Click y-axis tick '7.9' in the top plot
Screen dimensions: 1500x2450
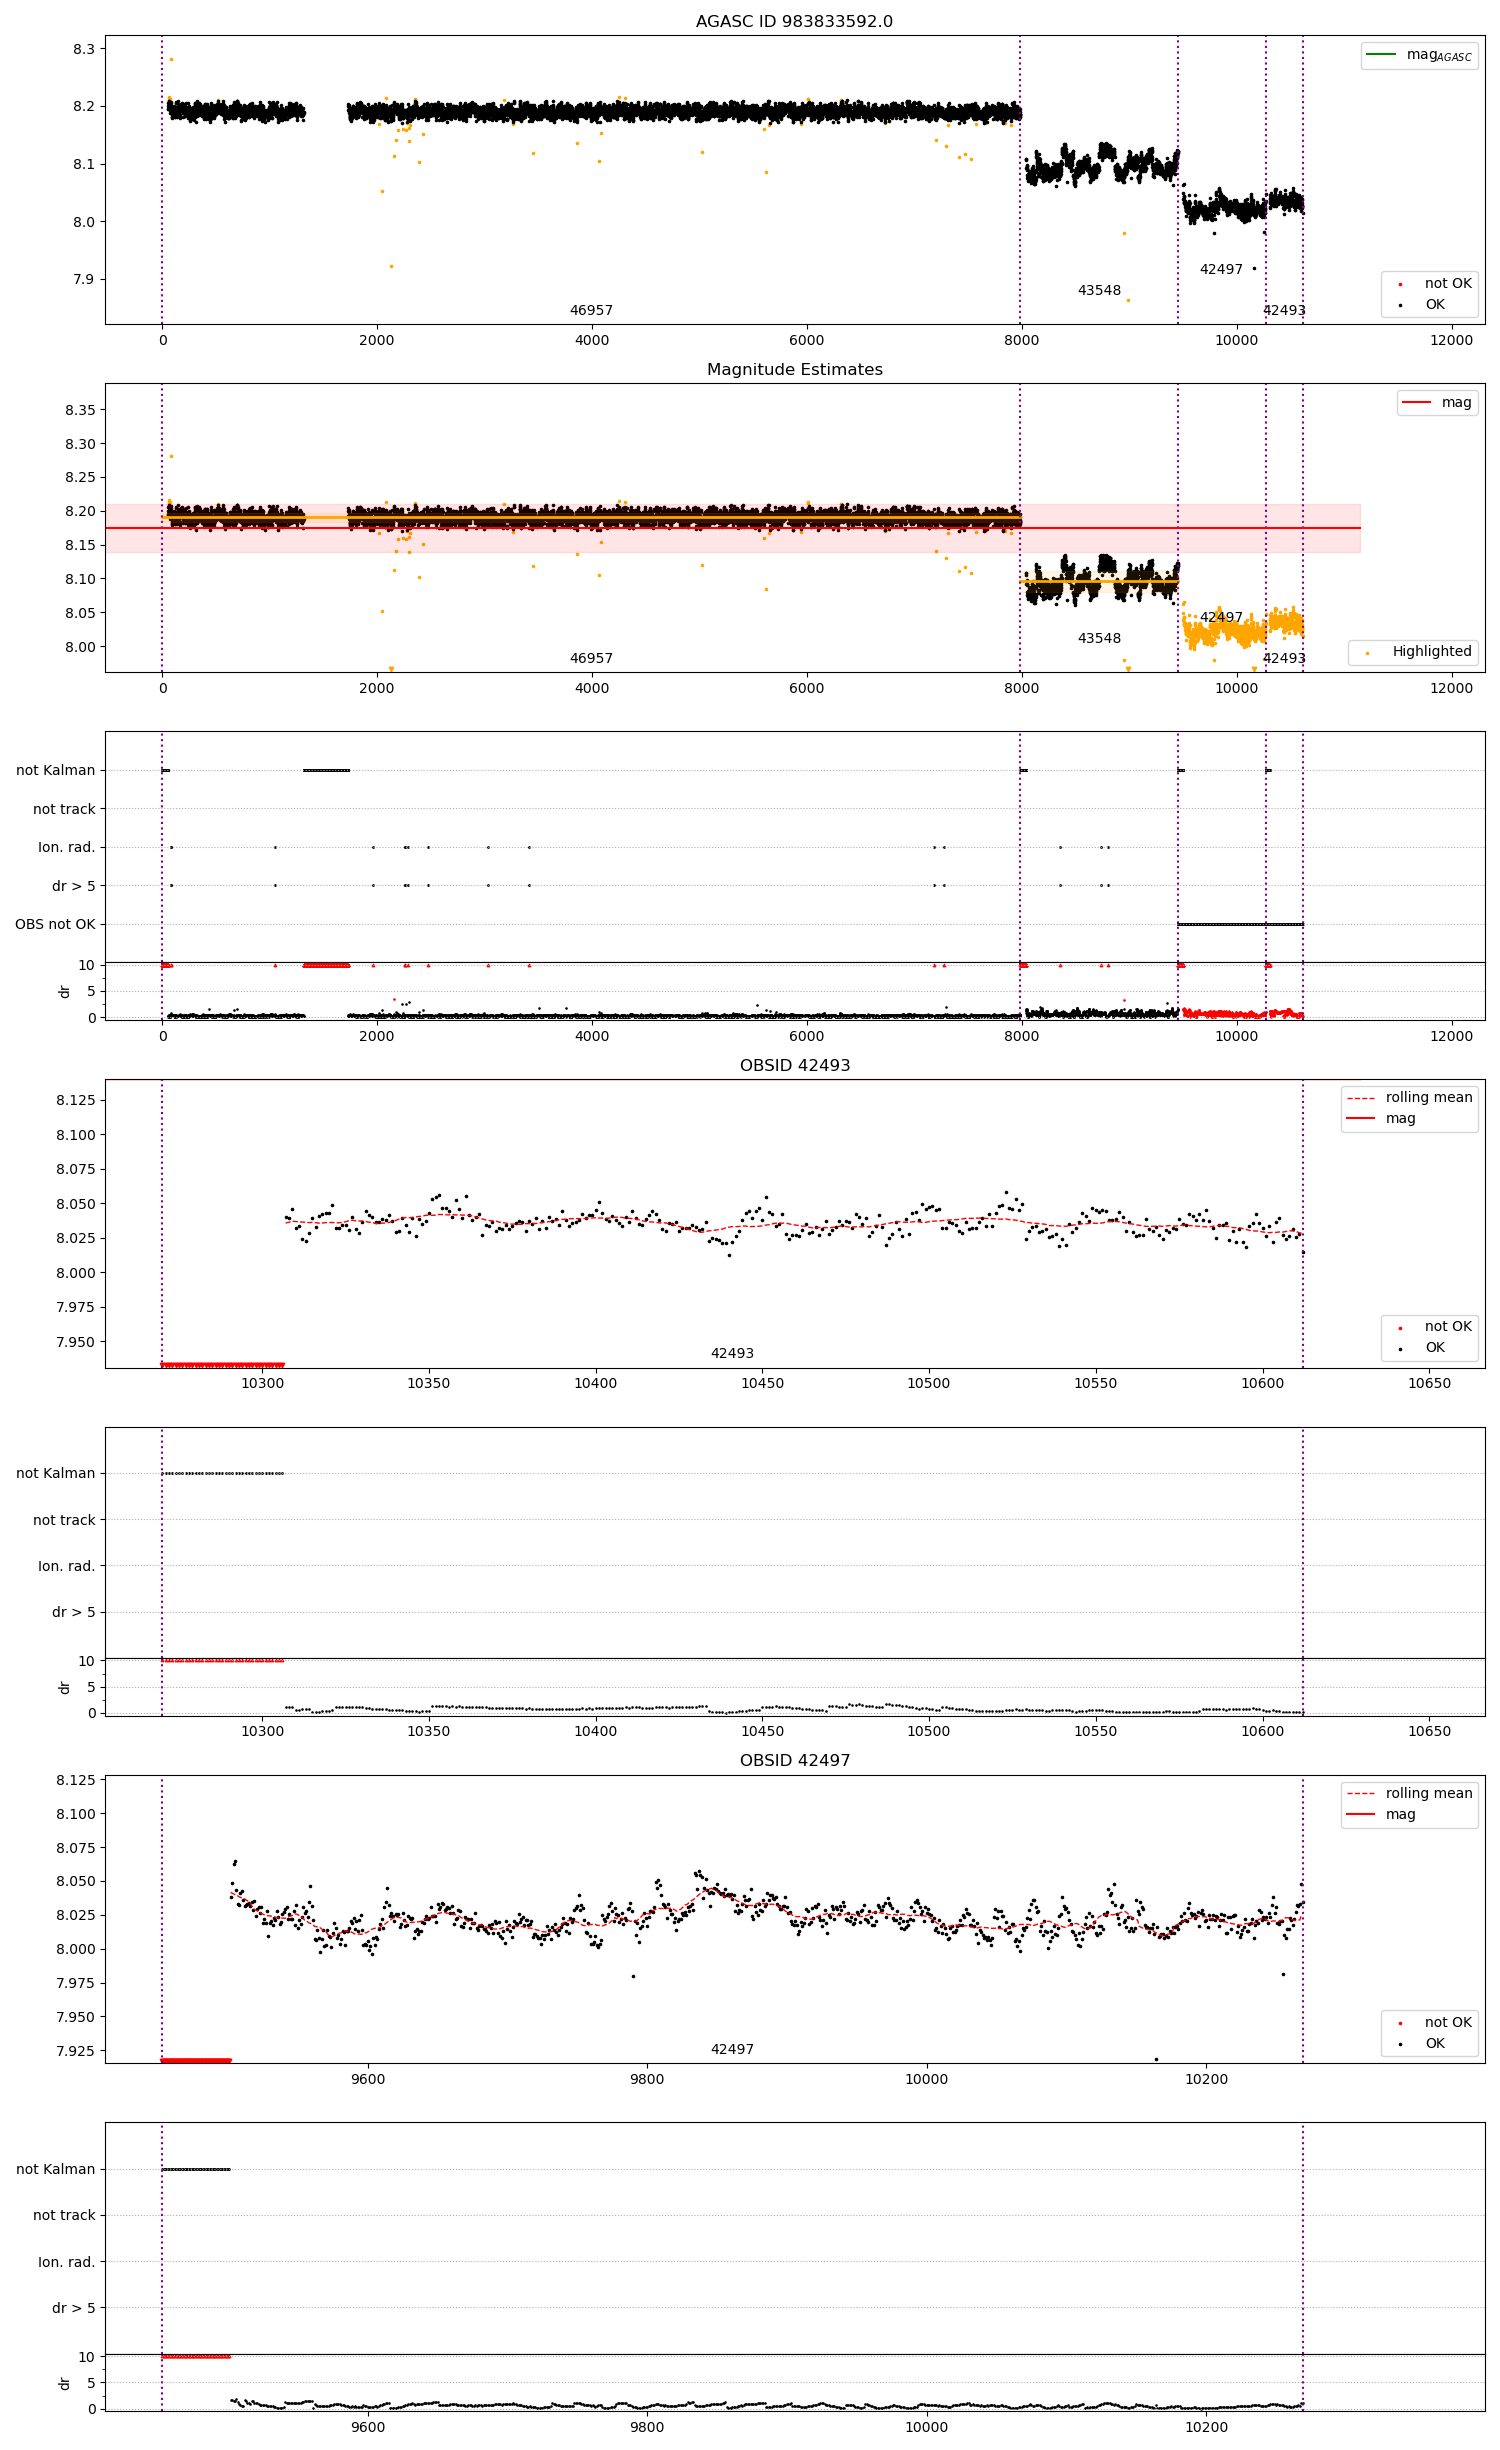[x=84, y=279]
